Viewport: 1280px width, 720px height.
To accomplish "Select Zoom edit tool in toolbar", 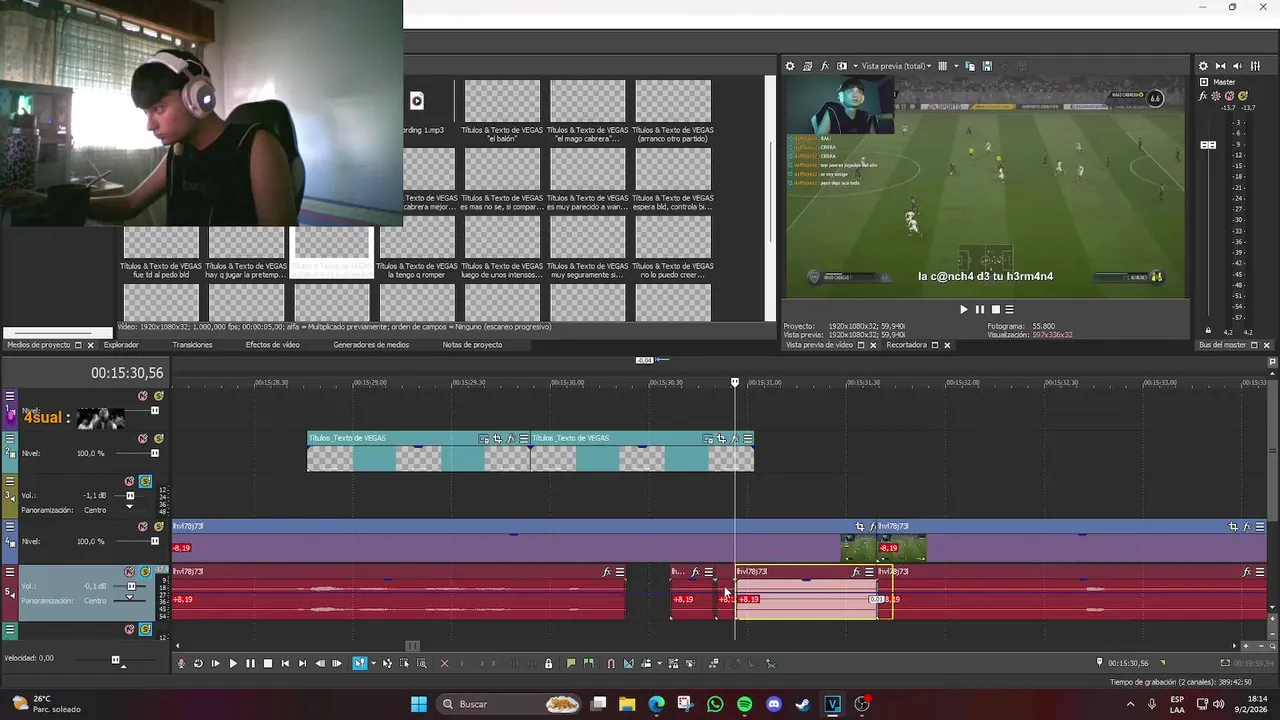I will pos(422,663).
